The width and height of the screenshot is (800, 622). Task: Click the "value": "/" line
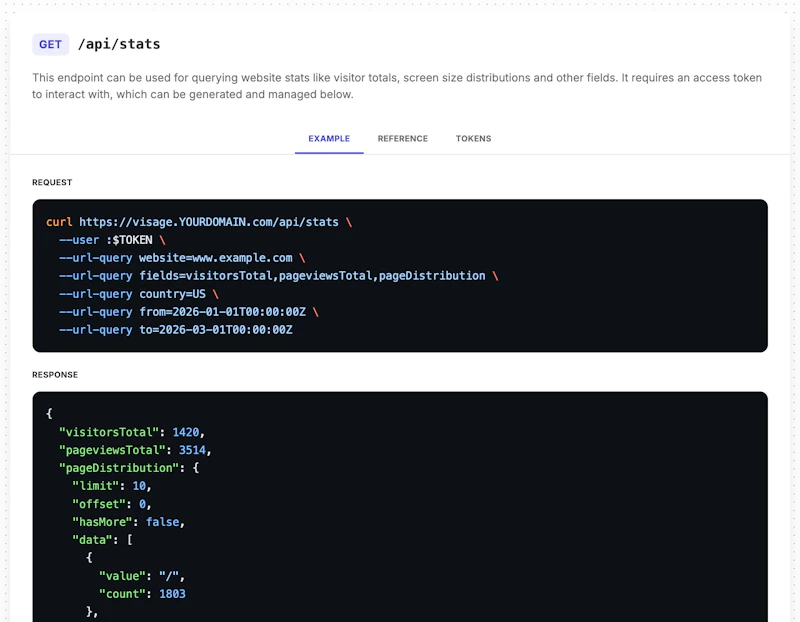click(142, 576)
